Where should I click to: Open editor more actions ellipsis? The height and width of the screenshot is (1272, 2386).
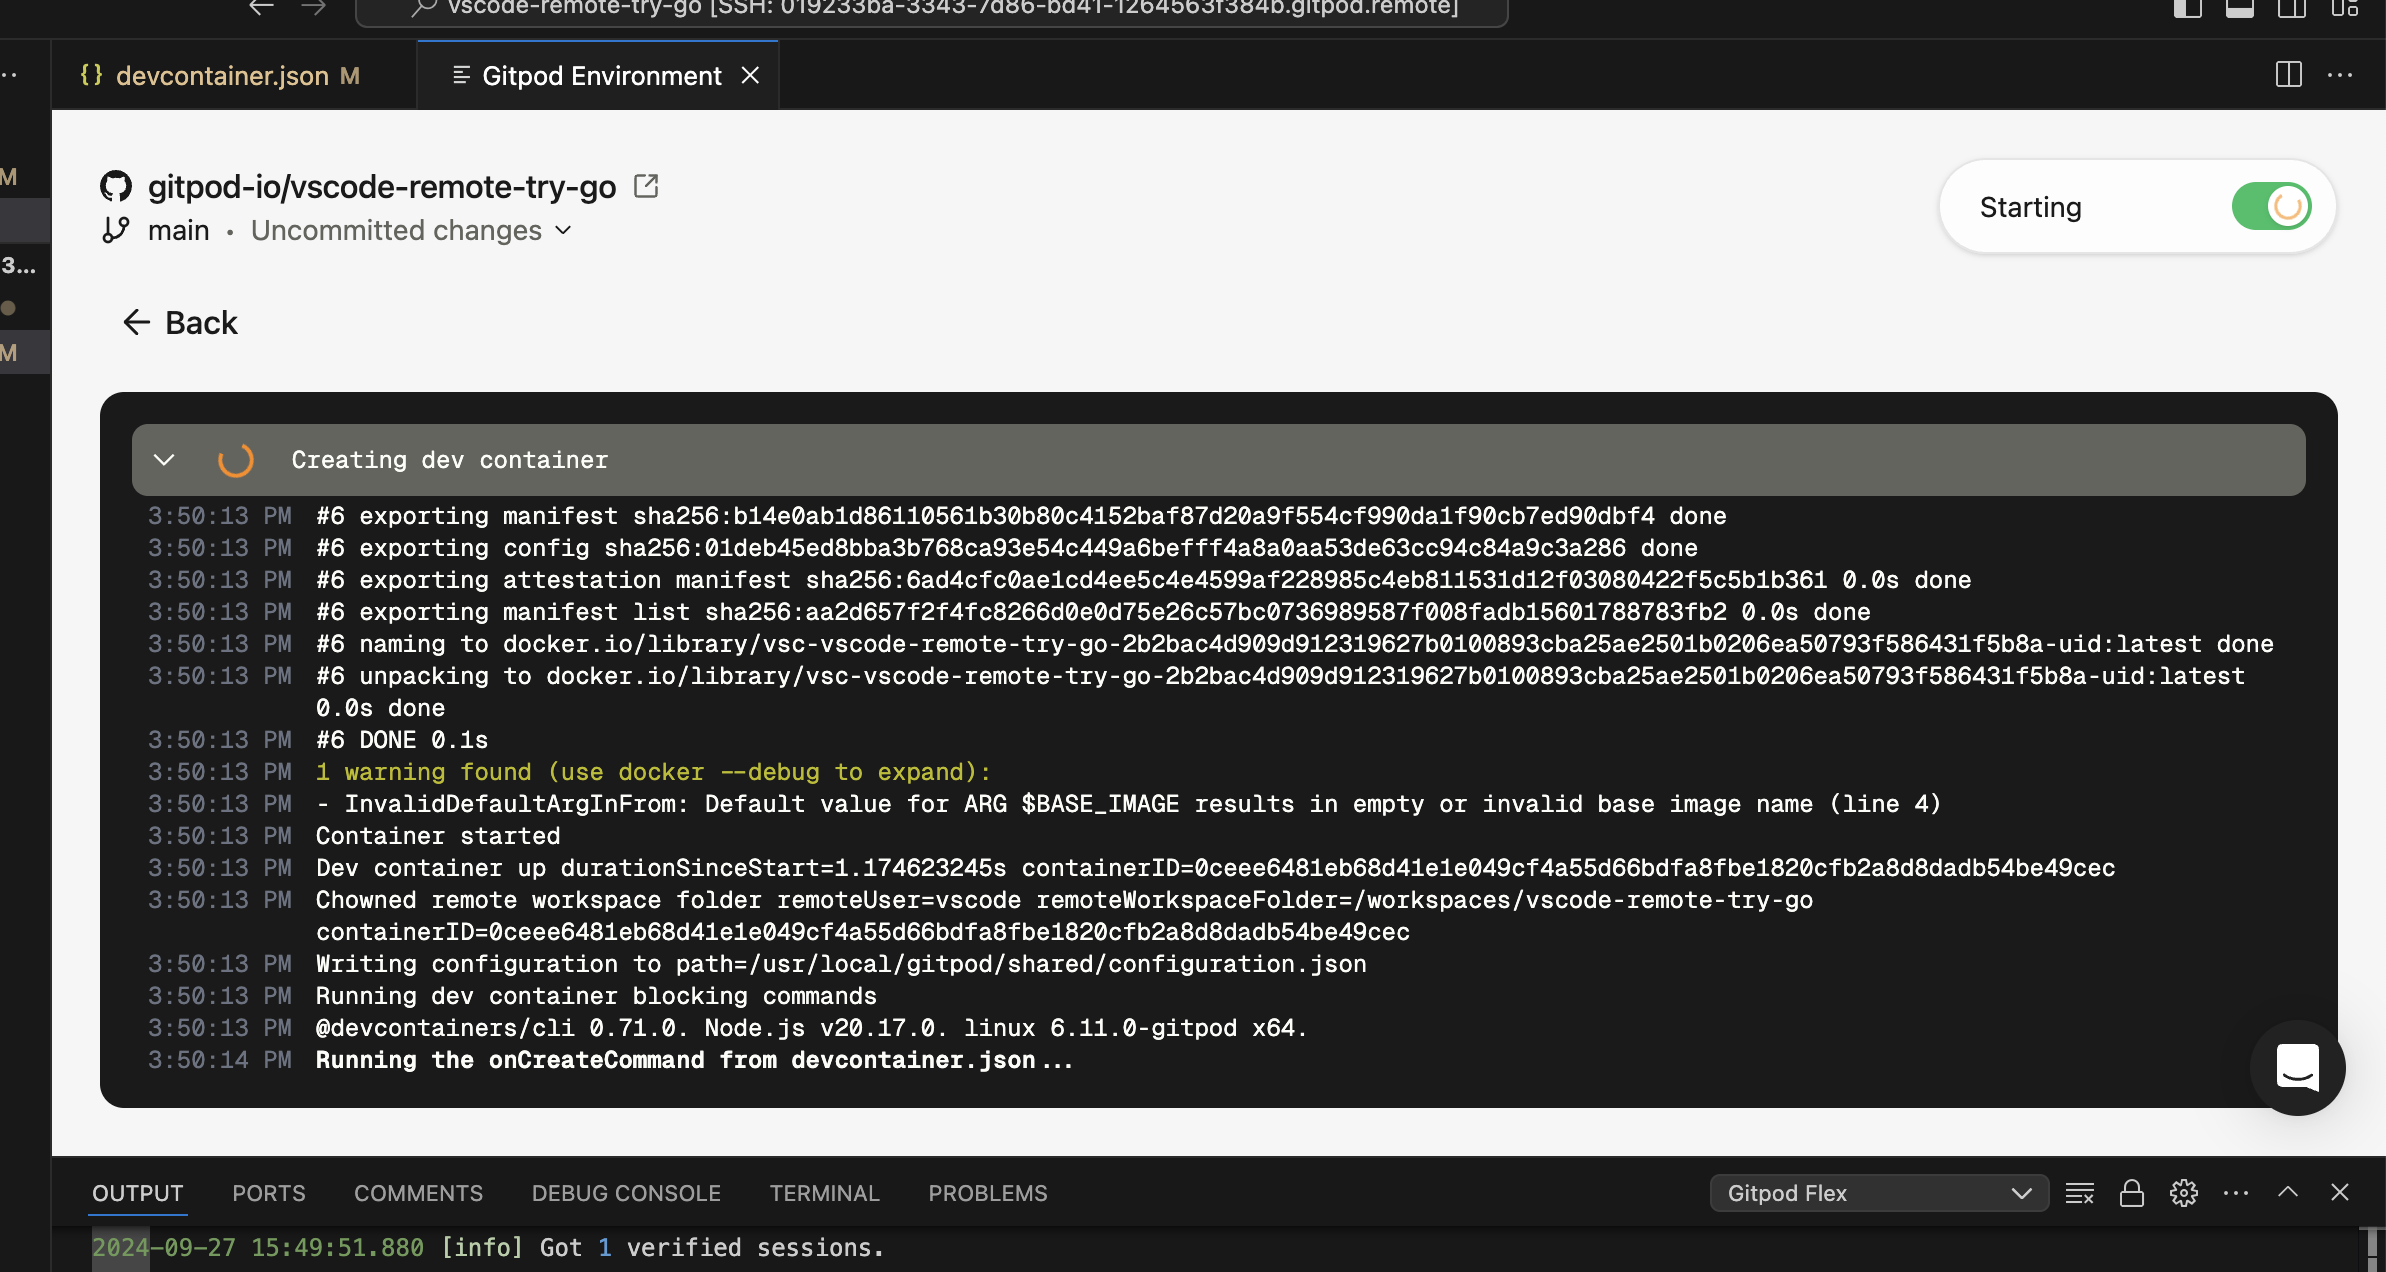coord(2340,75)
